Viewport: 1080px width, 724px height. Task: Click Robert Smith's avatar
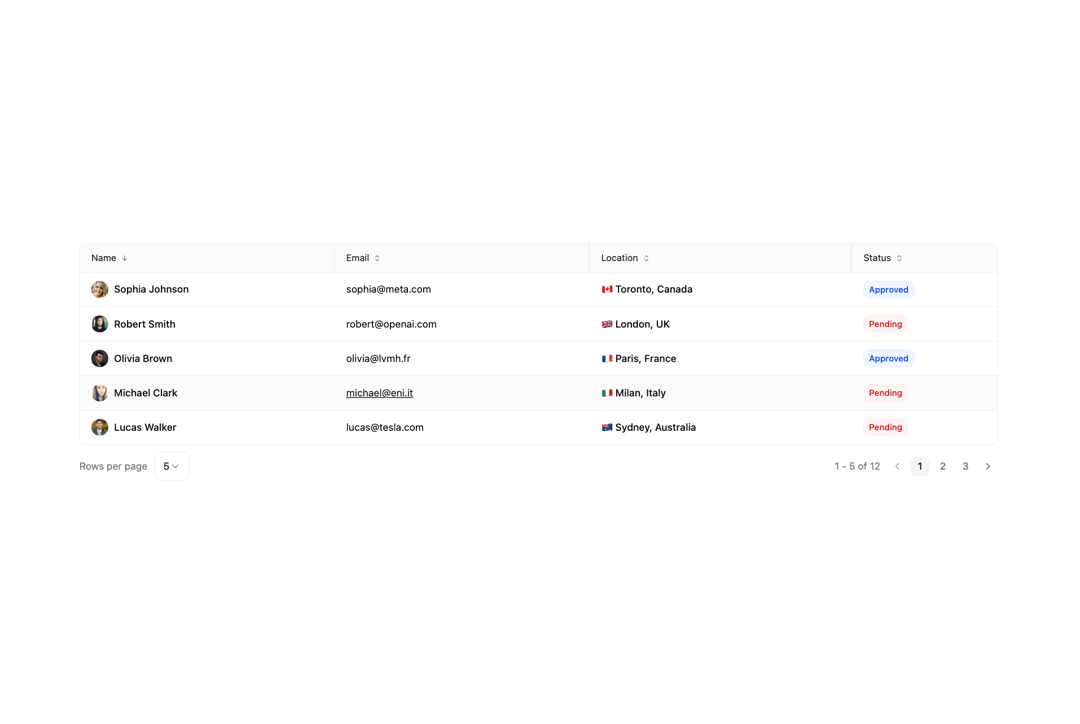(x=100, y=324)
